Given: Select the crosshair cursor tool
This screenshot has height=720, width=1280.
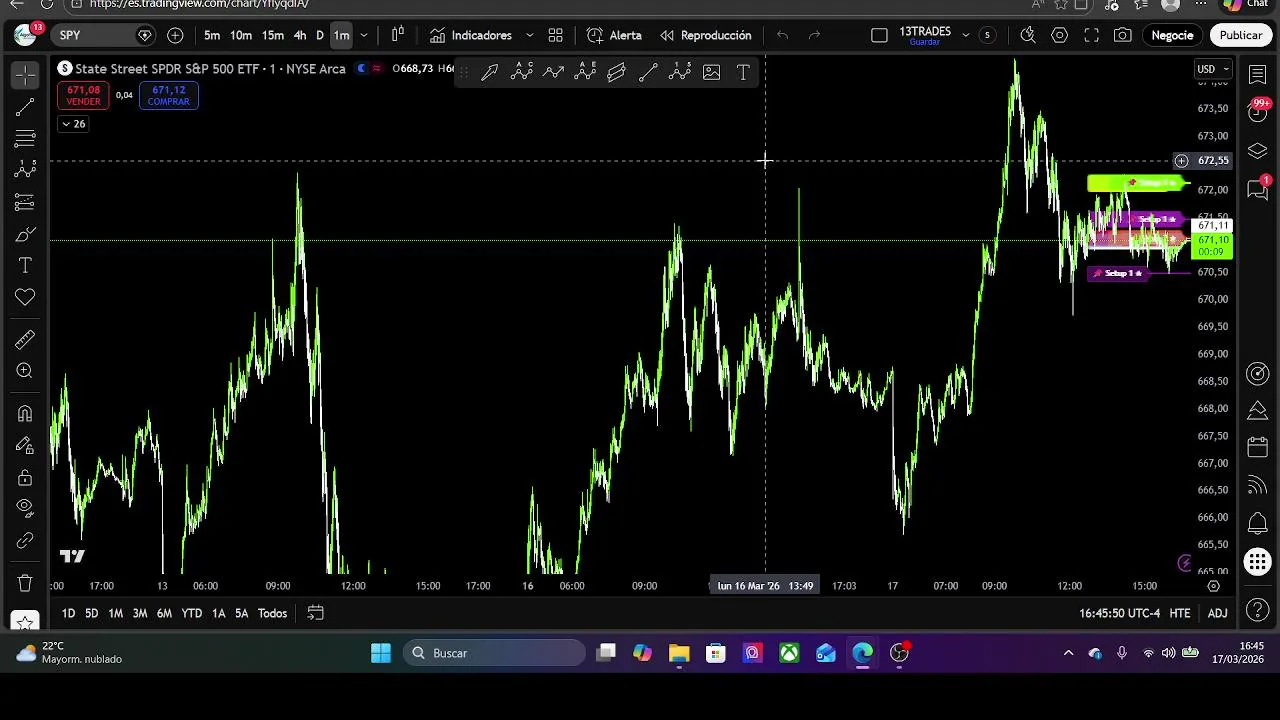Looking at the screenshot, I should tap(25, 75).
